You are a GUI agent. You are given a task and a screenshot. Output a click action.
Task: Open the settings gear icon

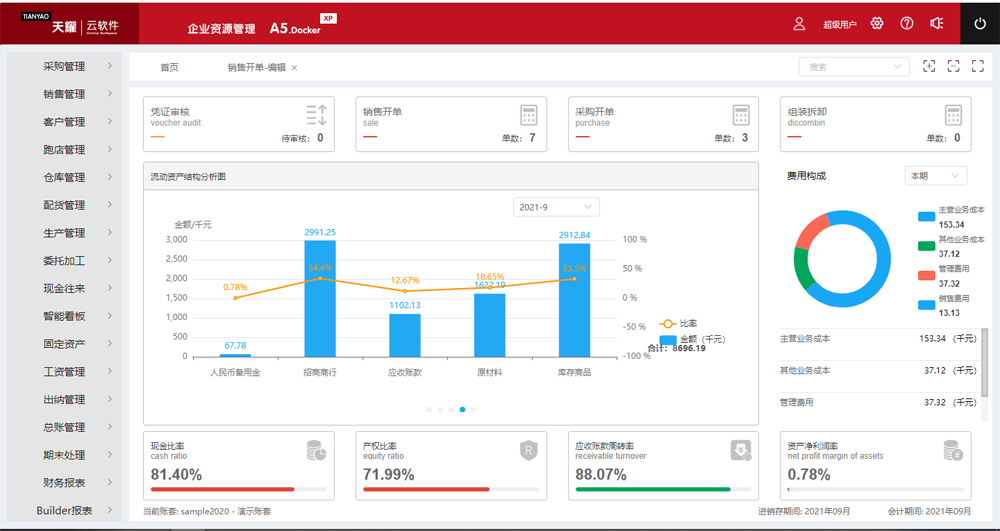877,24
